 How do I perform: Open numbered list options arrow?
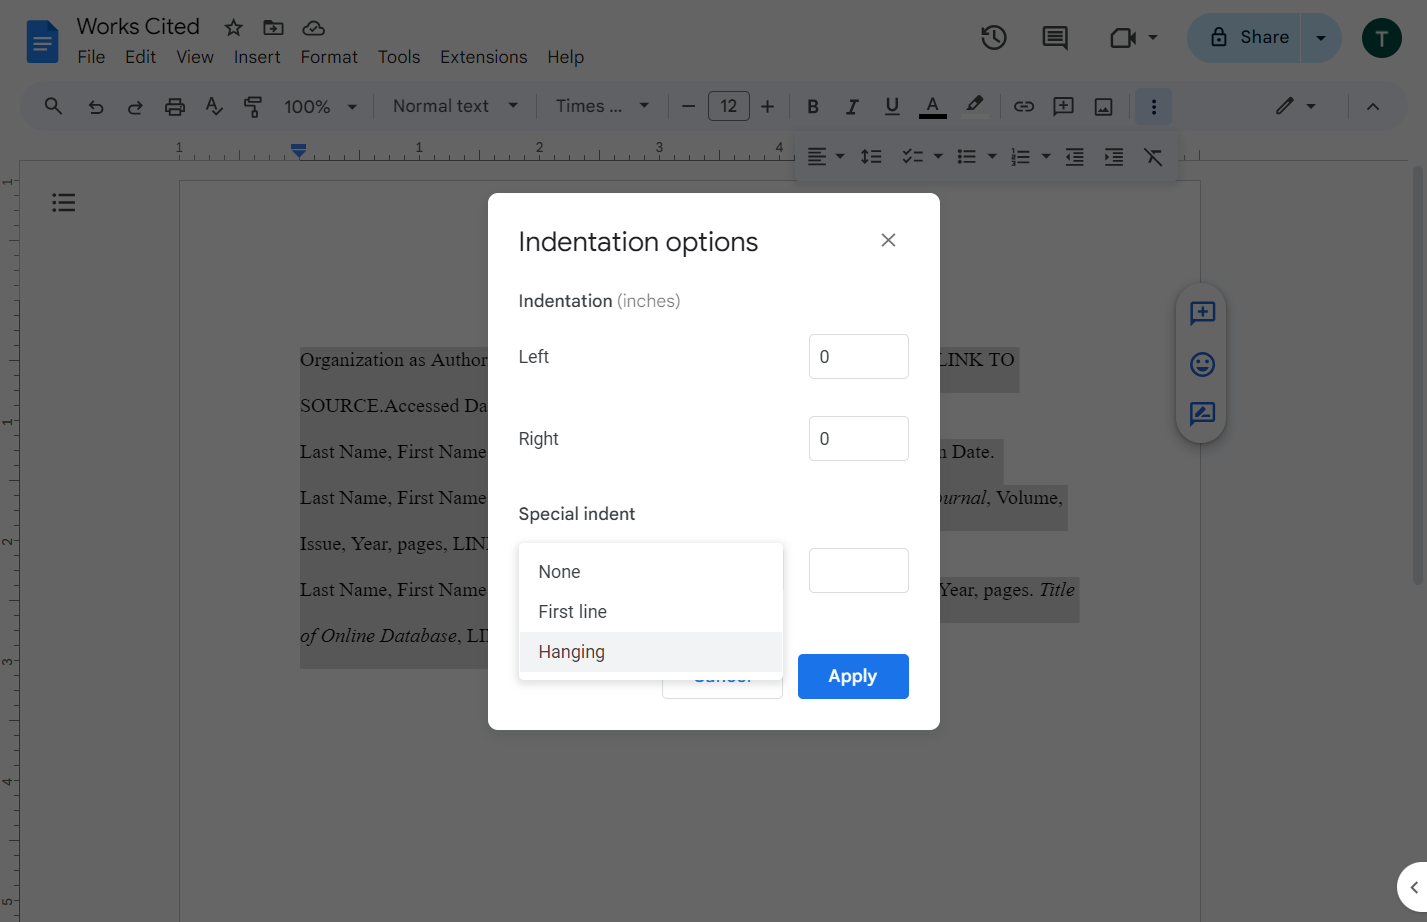tap(1046, 157)
